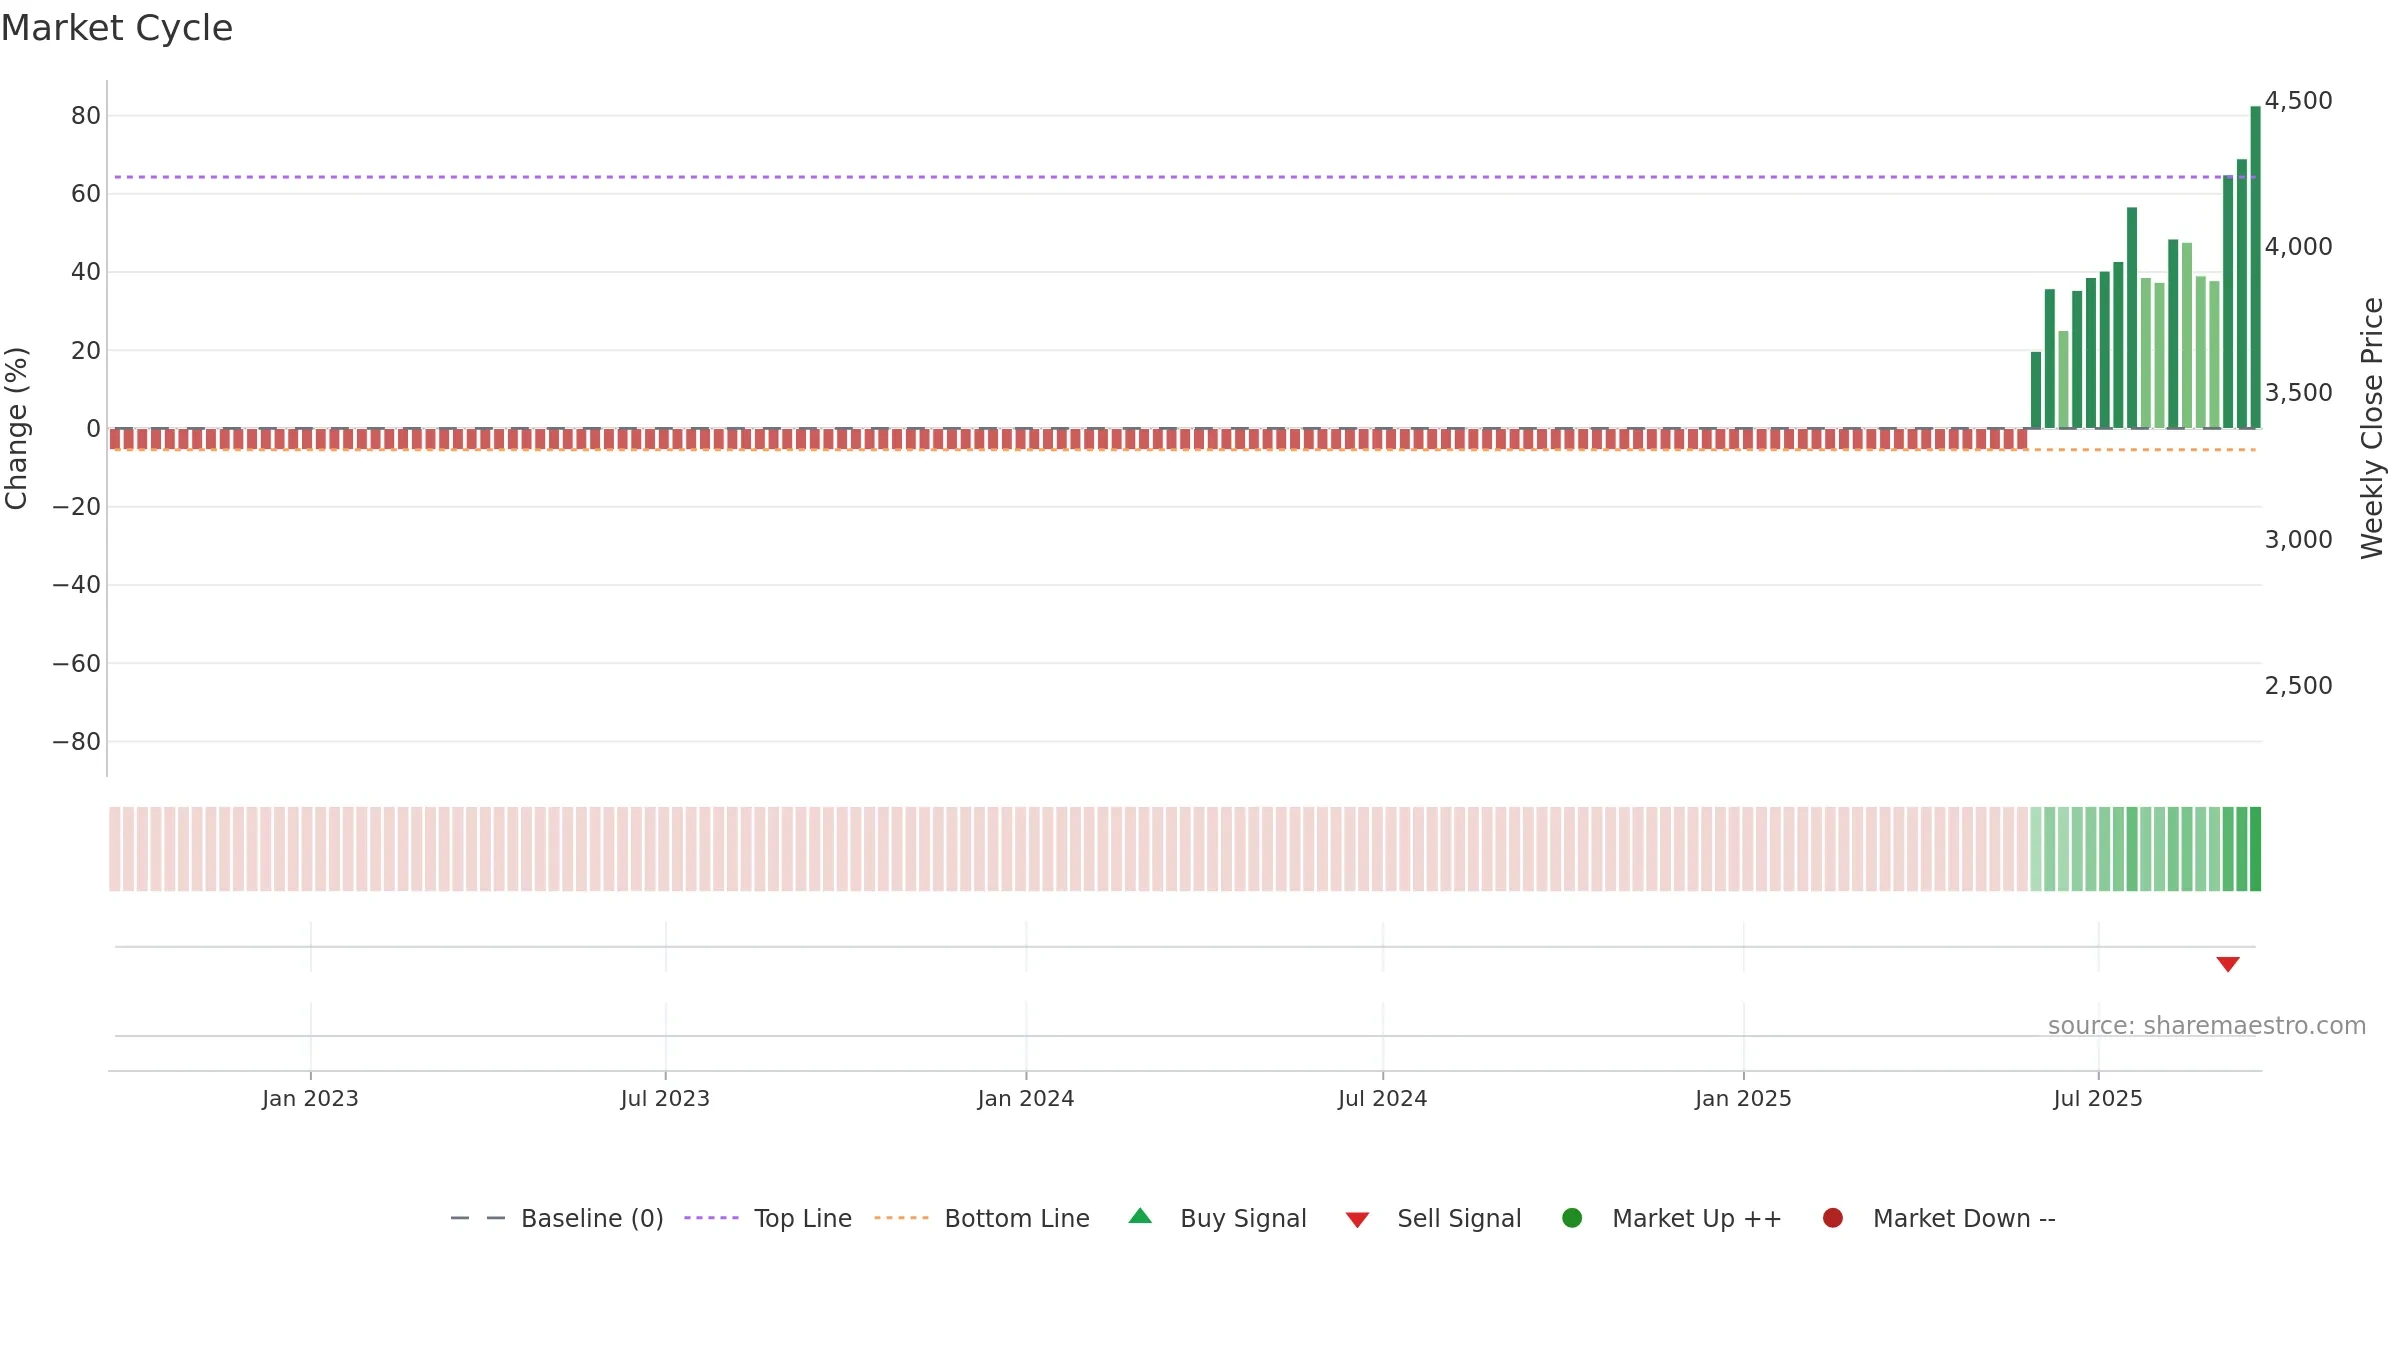Click the purple dotted Top Line
Image resolution: width=2400 pixels, height=1350 pixels.
pos(1185,177)
